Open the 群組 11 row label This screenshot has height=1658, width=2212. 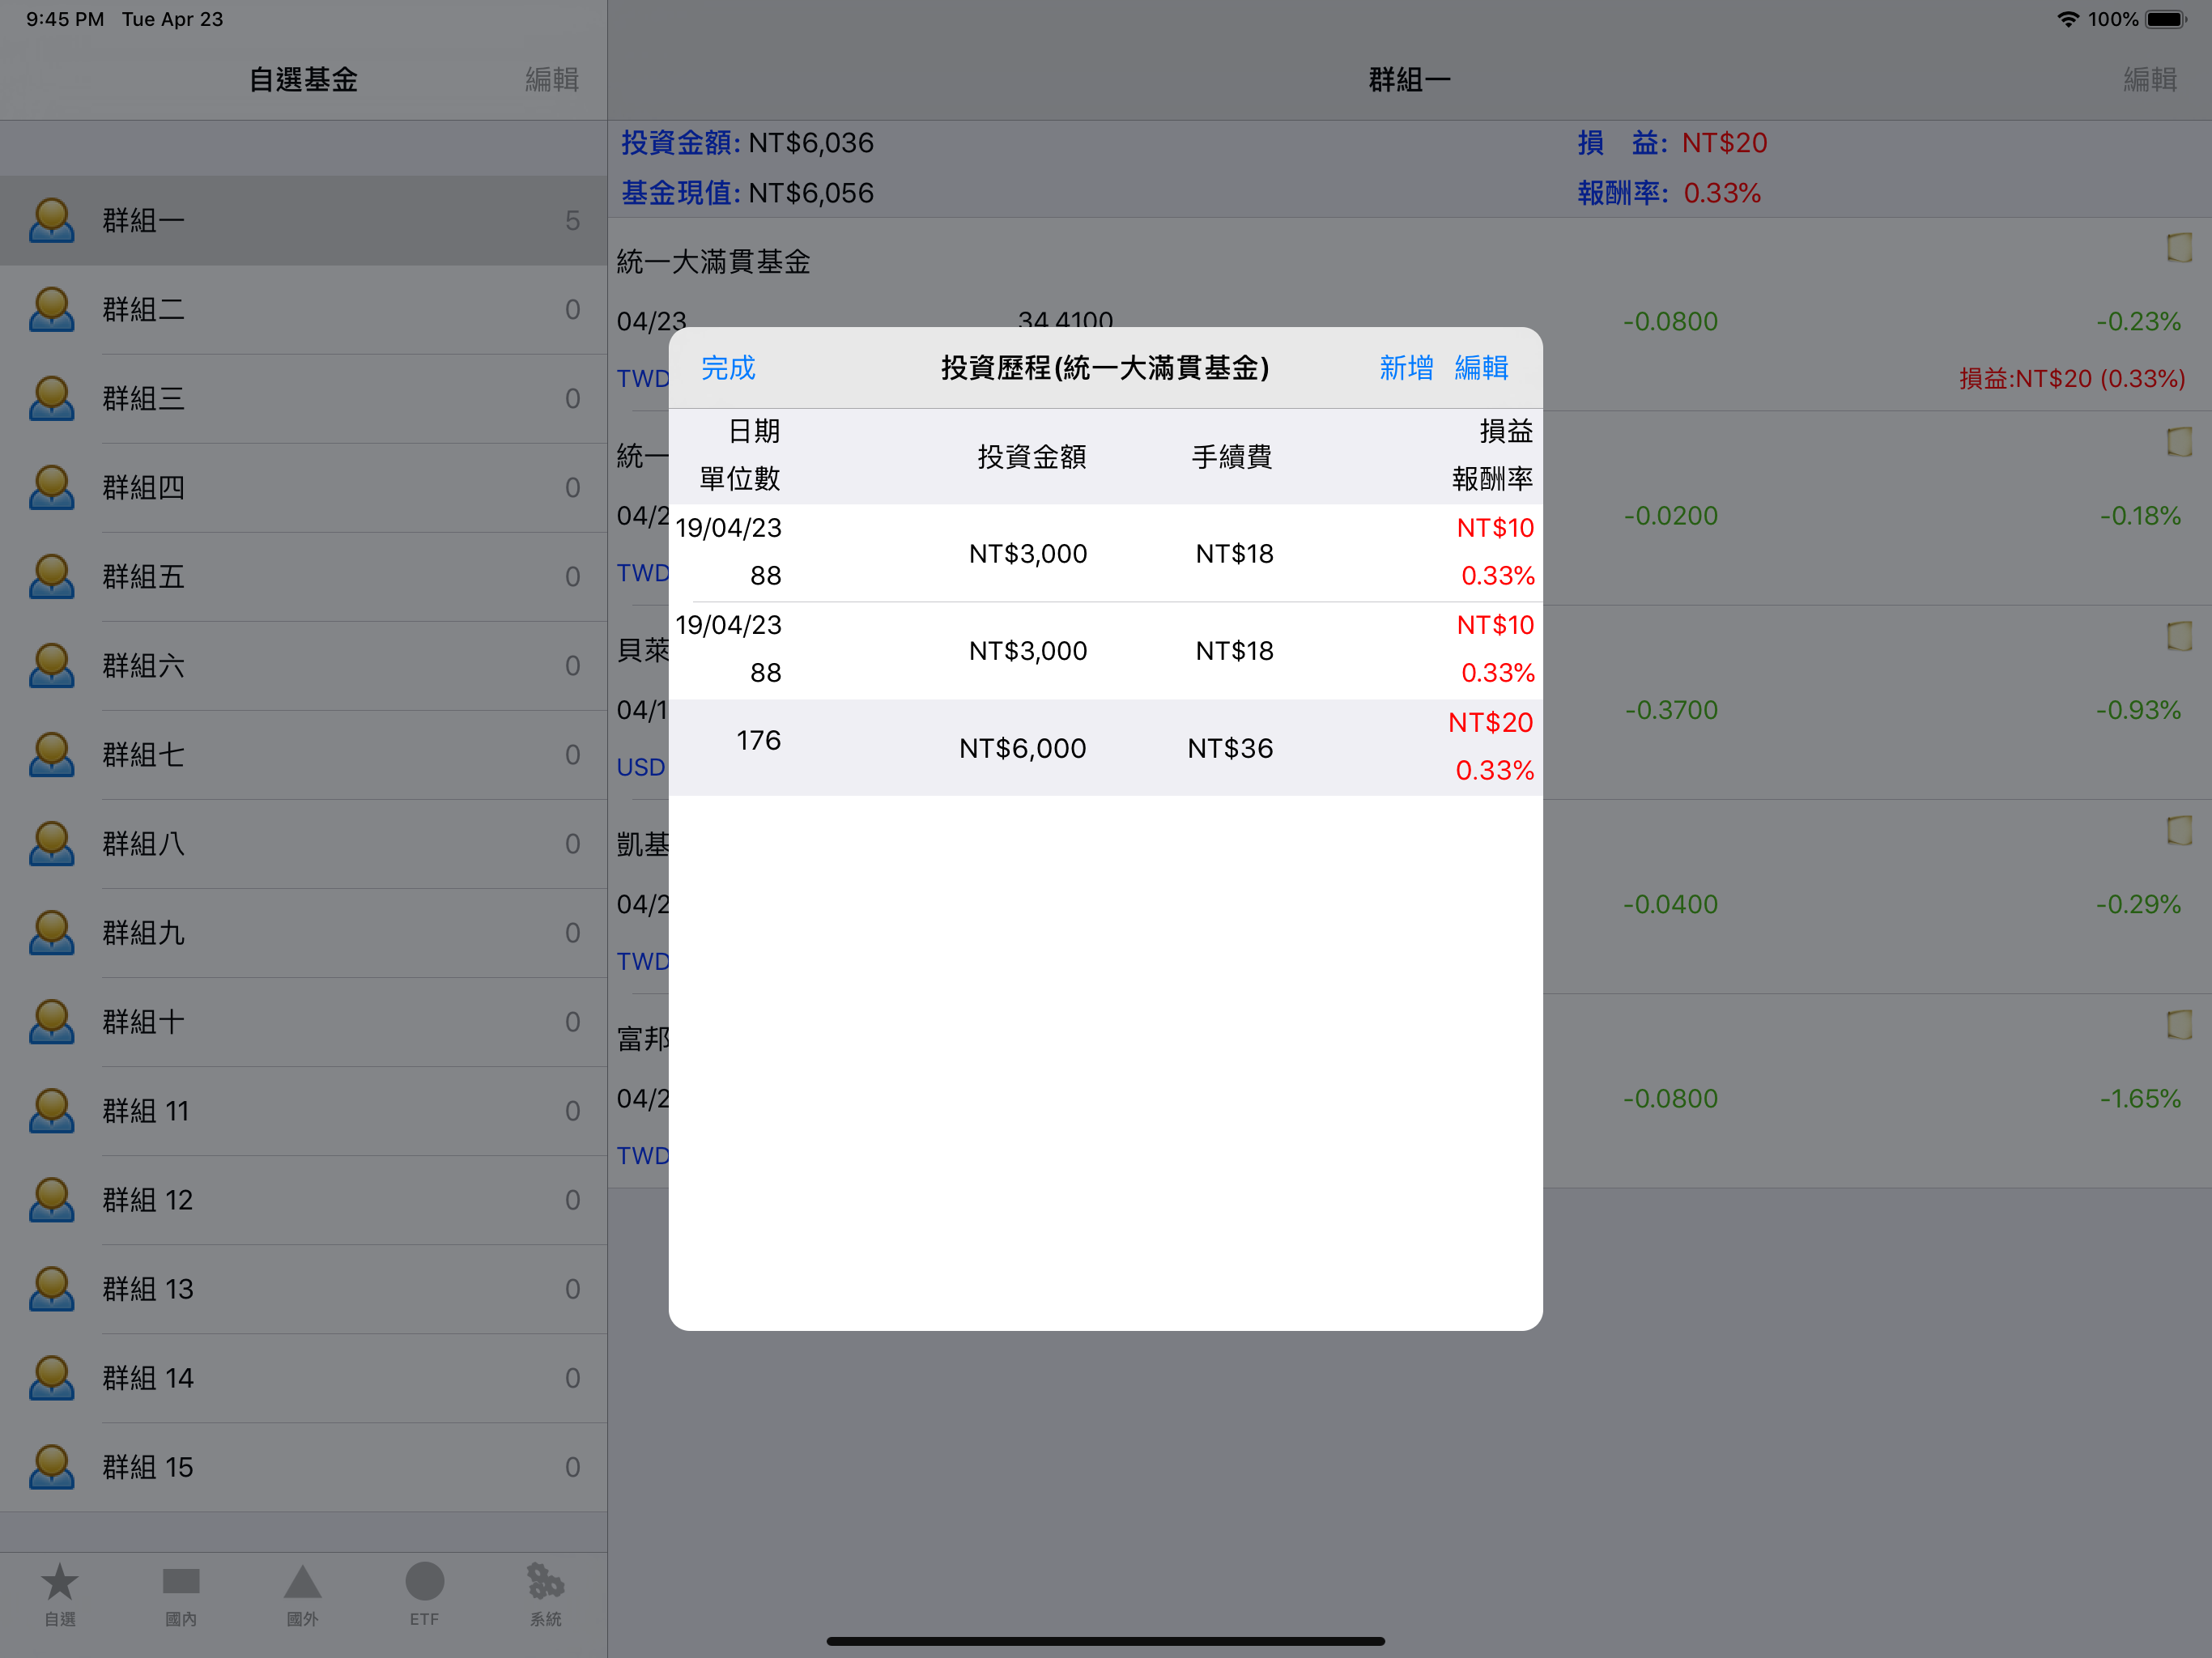[x=146, y=1110]
